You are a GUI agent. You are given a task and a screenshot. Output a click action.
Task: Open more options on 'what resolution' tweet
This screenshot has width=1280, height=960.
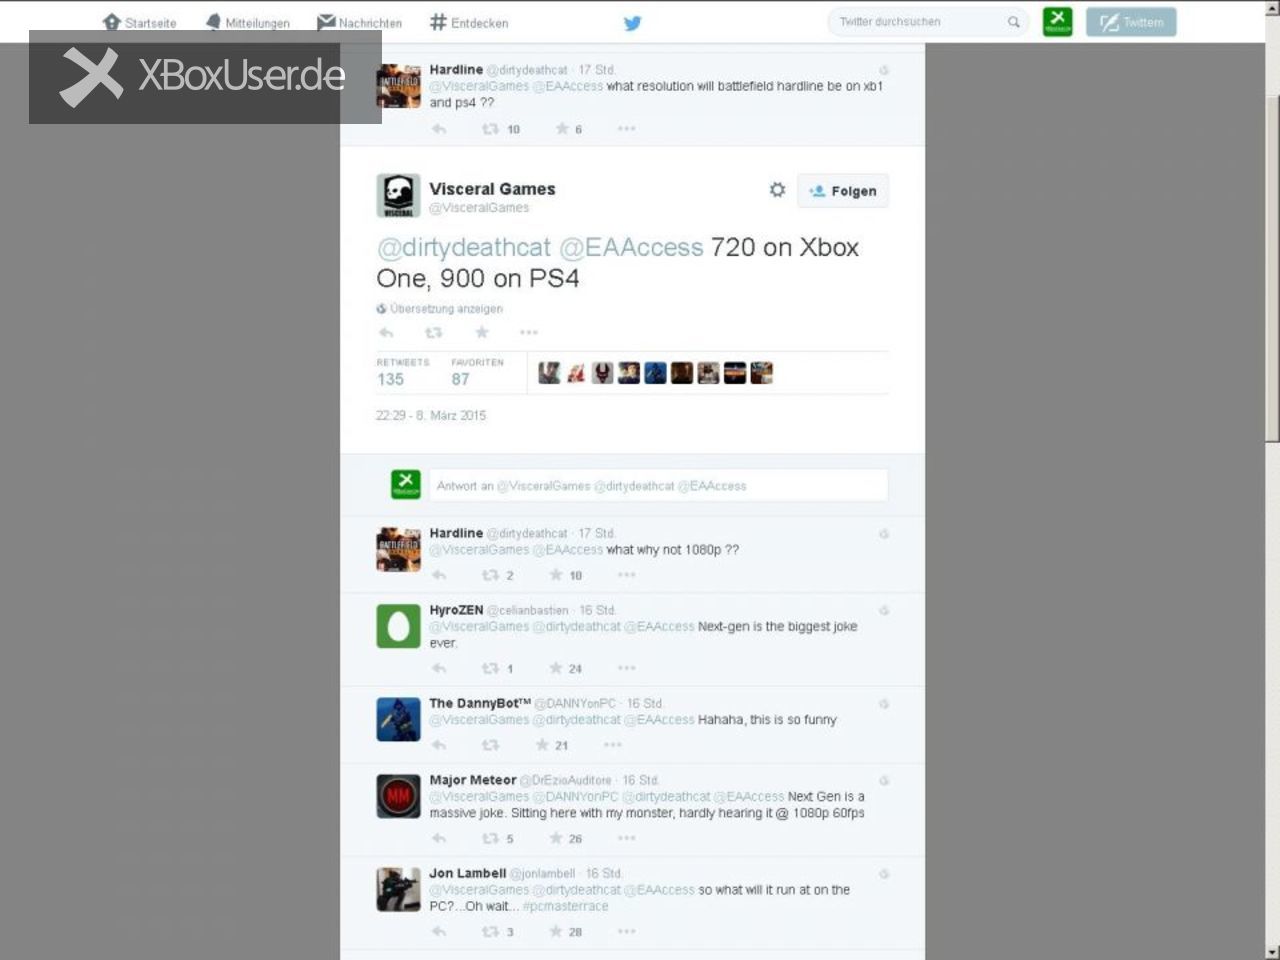pyautogui.click(x=627, y=129)
